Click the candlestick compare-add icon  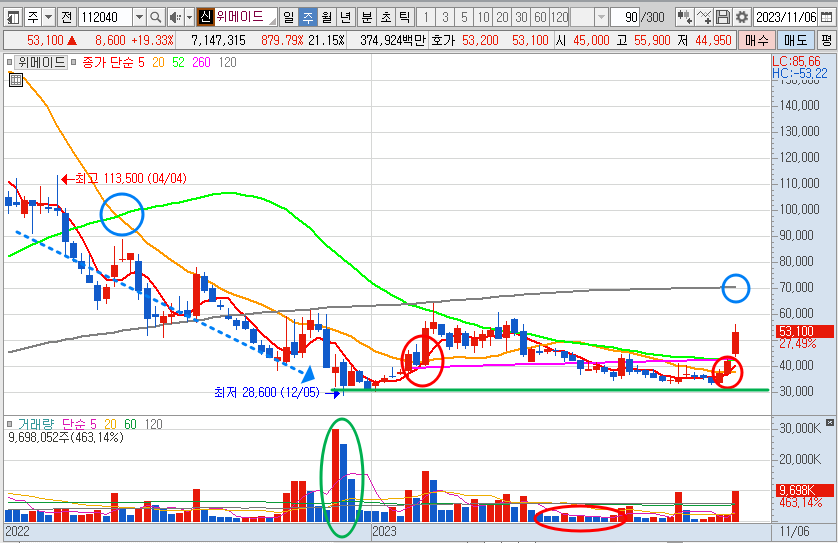coord(685,18)
